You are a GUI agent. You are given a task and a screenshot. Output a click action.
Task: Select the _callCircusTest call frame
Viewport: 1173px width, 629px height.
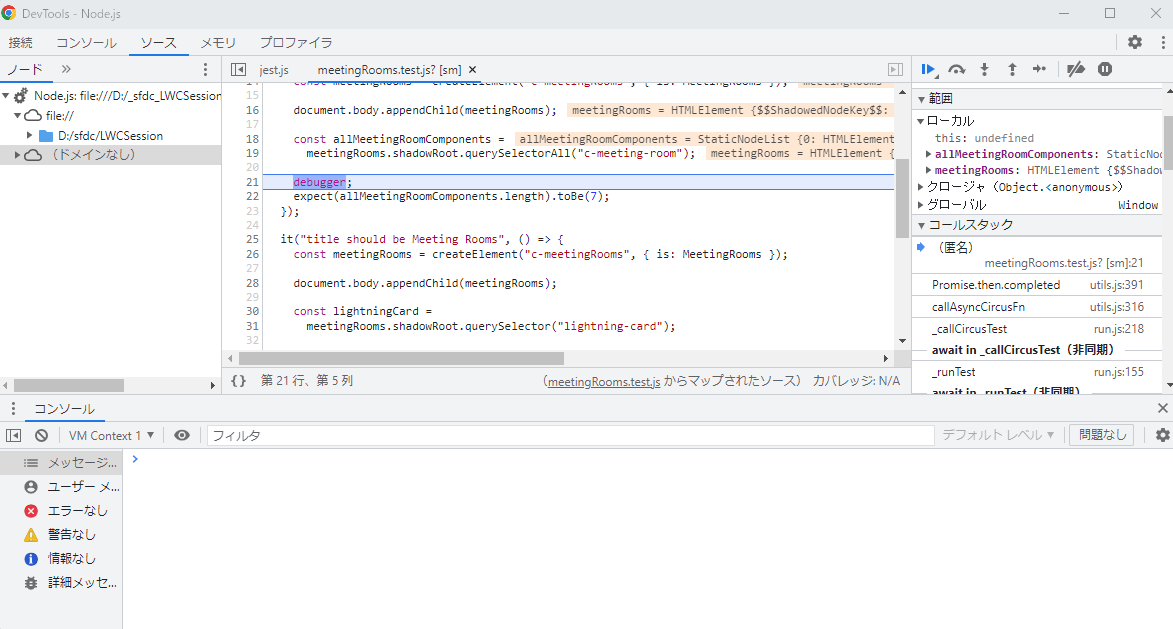click(1037, 329)
